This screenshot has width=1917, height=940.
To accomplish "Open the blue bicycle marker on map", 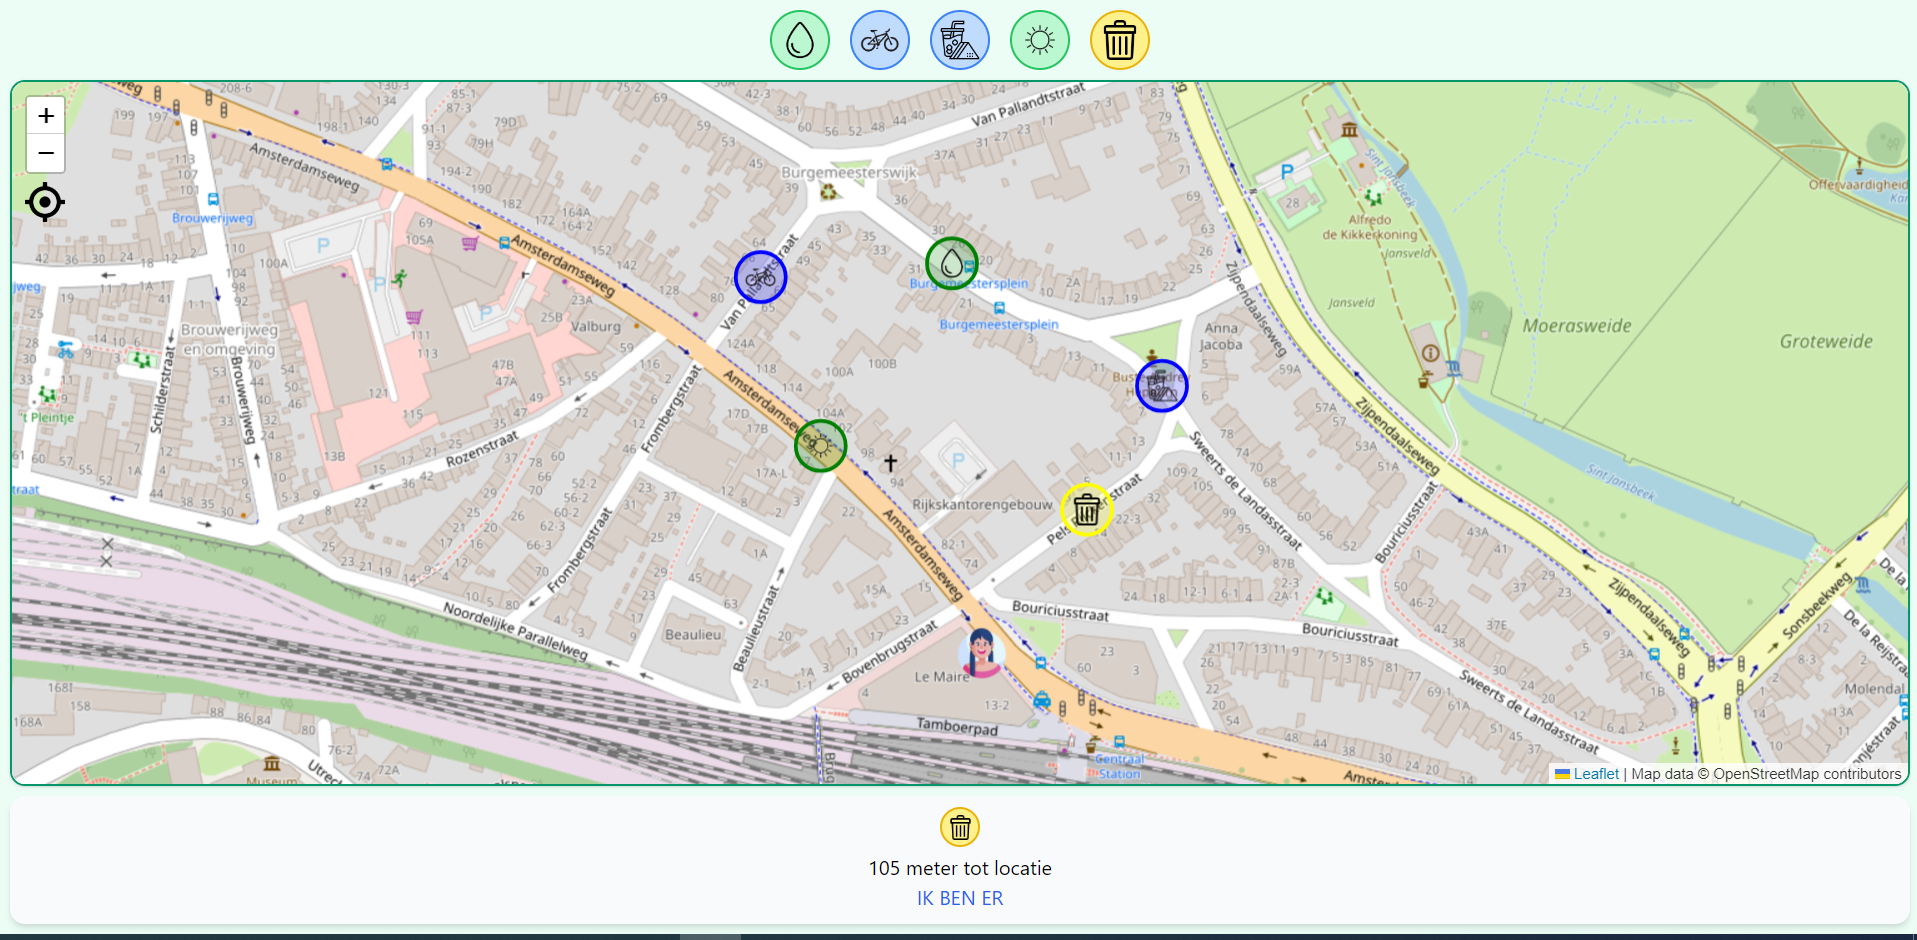I will pyautogui.click(x=760, y=277).
